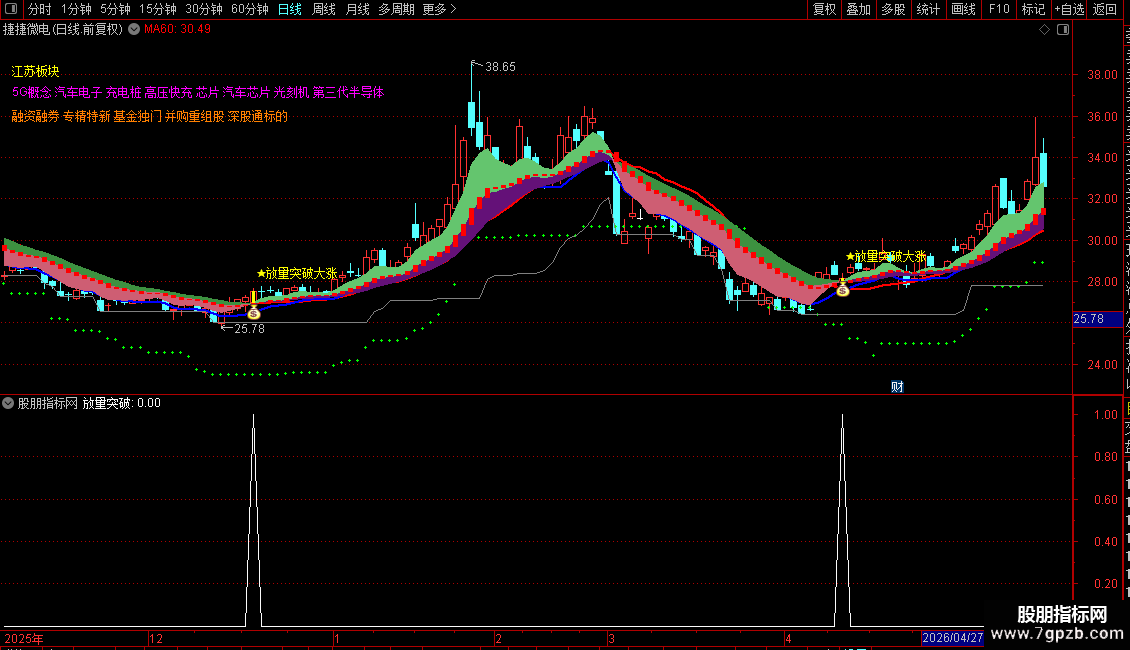Click the 2026/04/27 date marker on the timeline
The height and width of the screenshot is (650, 1130).
[953, 638]
